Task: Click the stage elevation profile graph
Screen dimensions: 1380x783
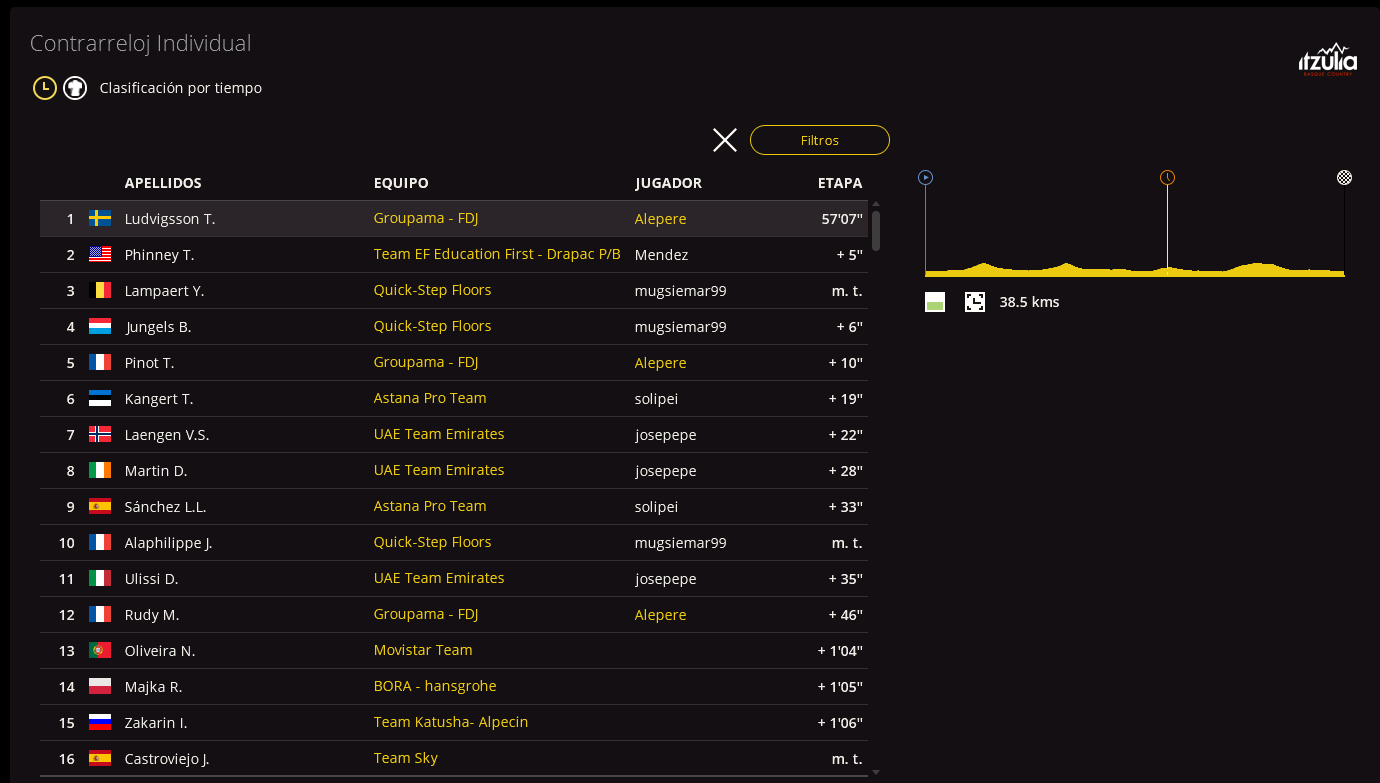Action: point(1135,268)
